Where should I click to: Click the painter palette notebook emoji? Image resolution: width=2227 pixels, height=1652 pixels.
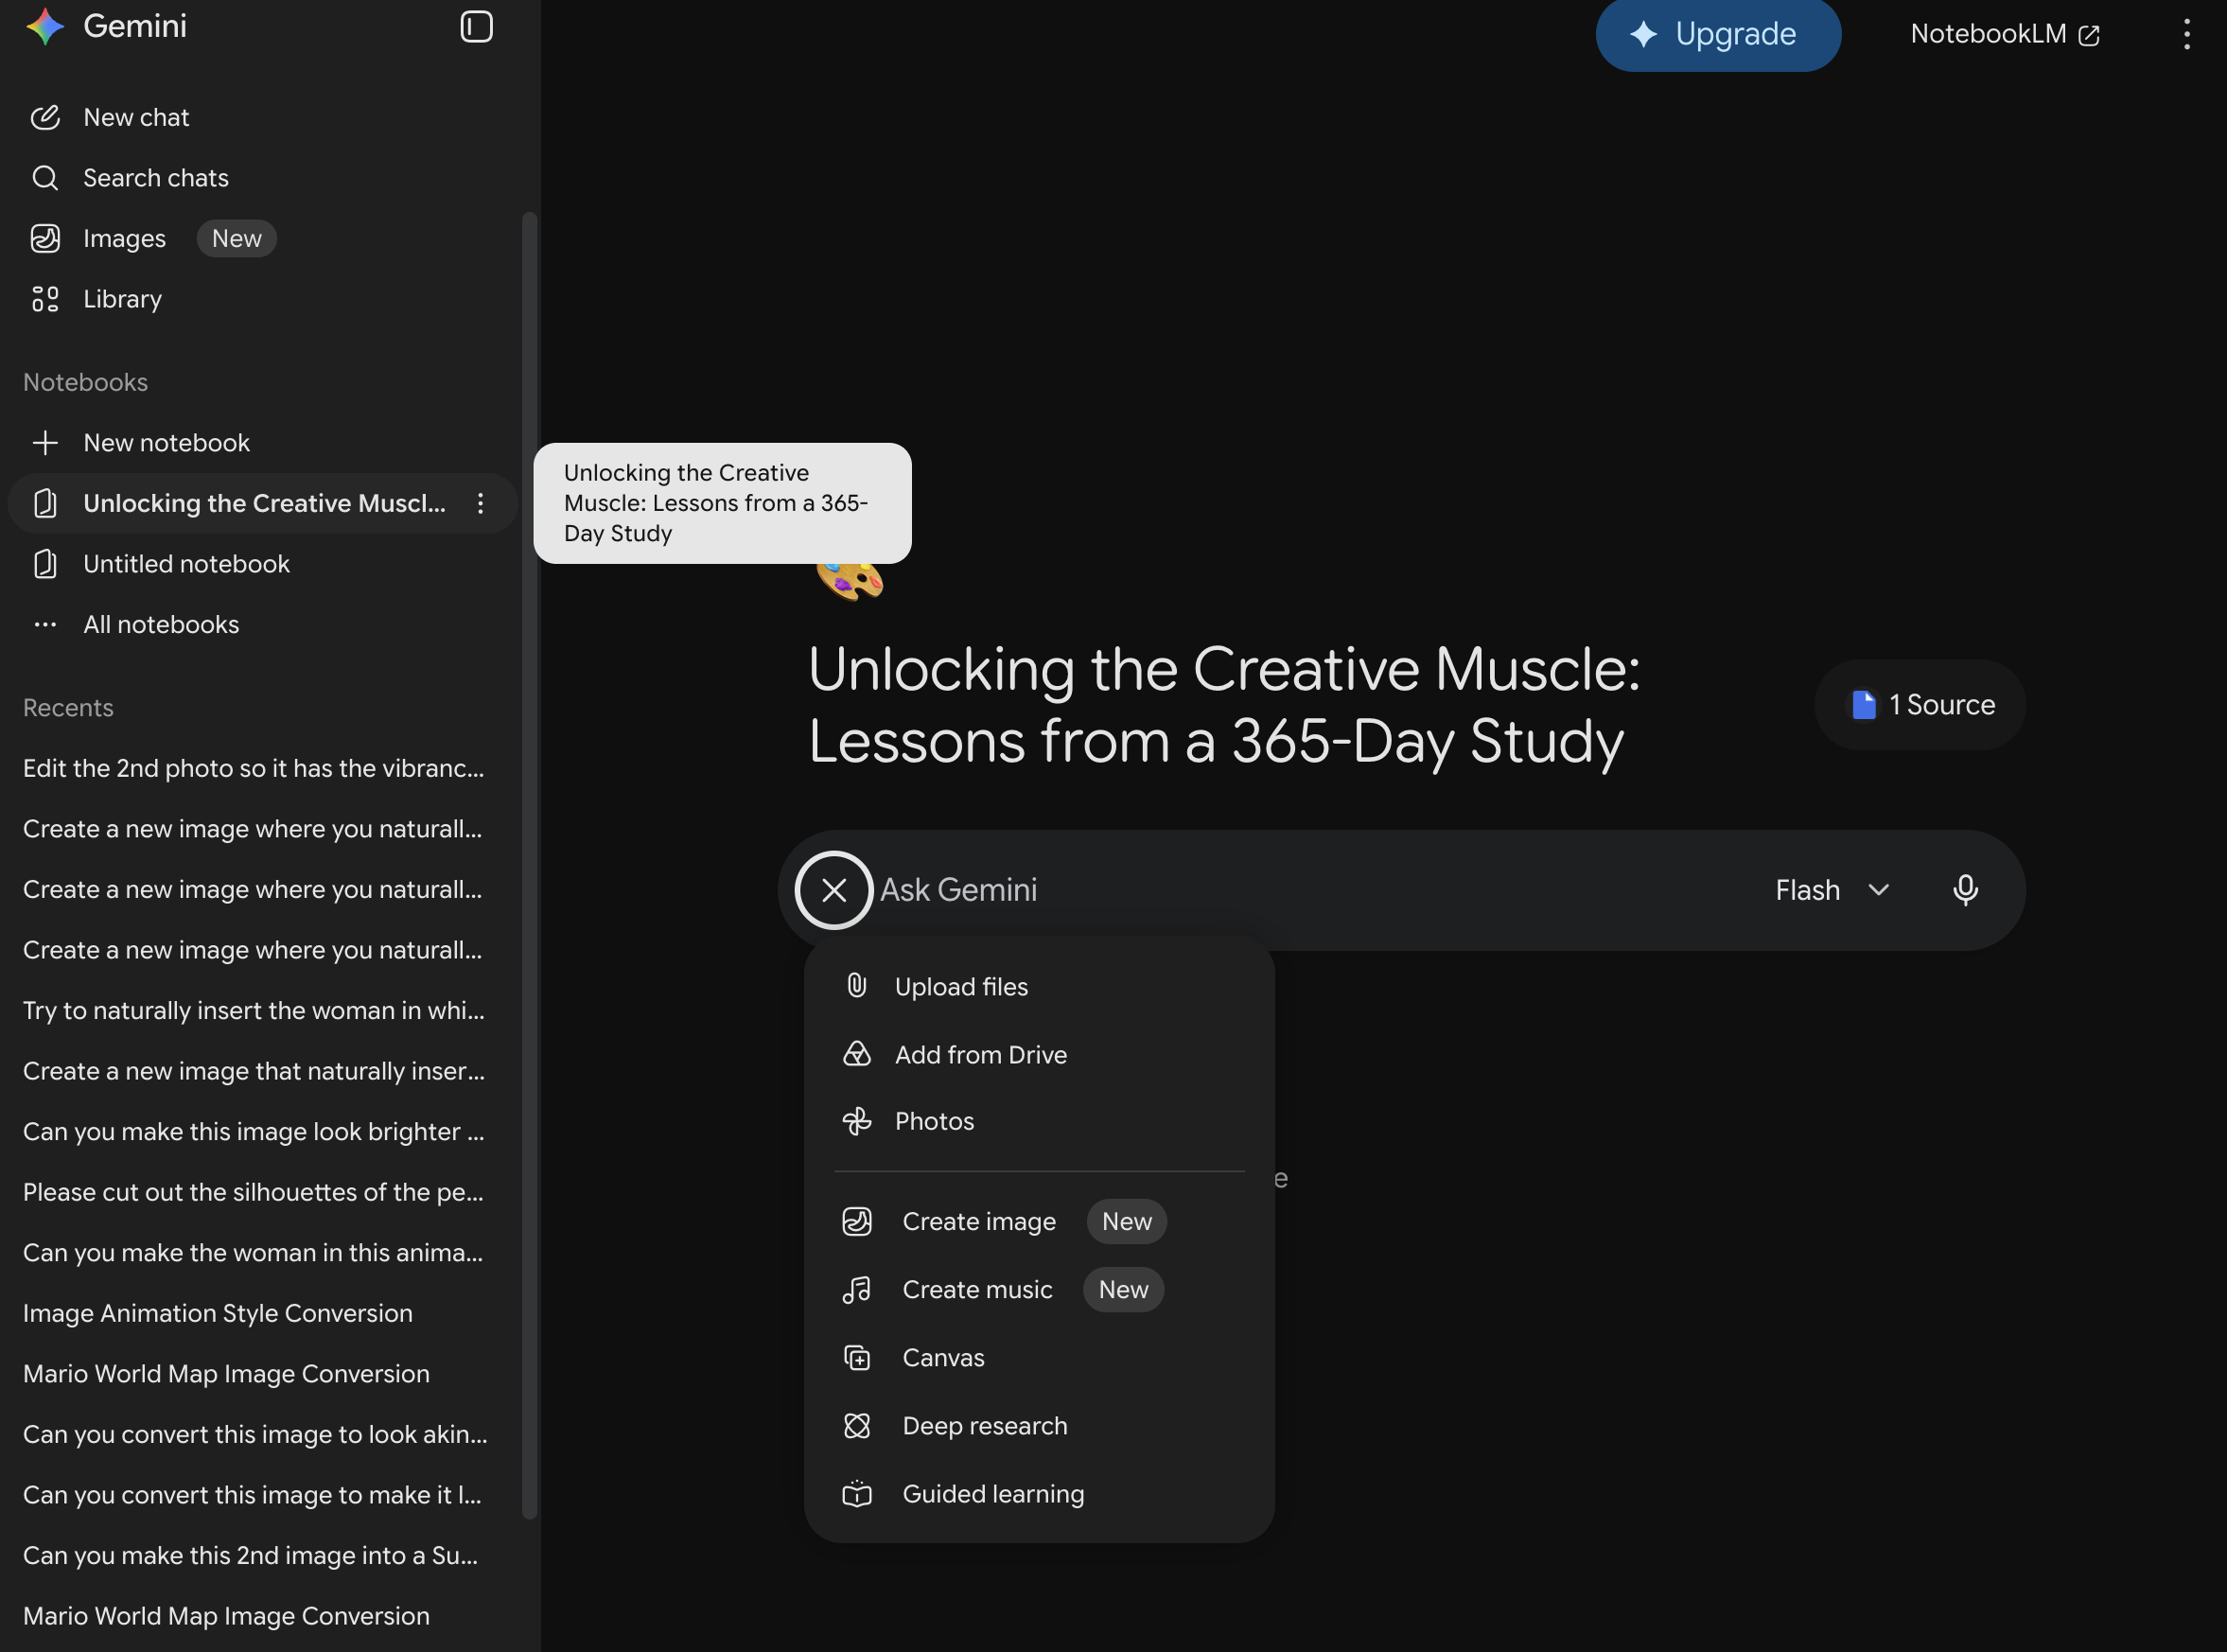850,580
